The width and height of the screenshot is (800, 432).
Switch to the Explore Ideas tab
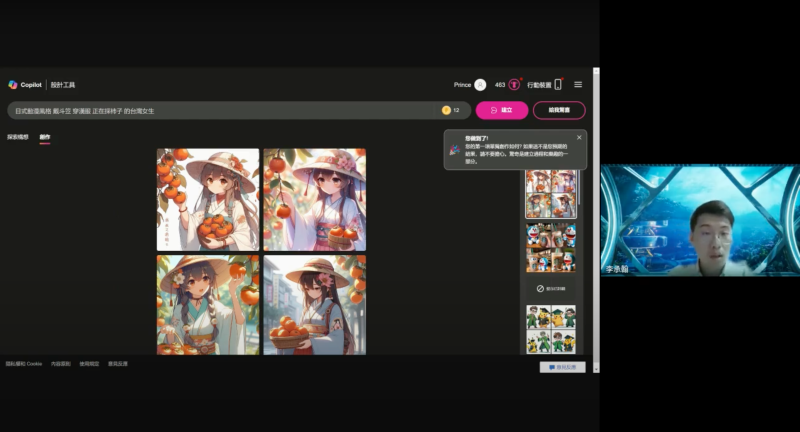(18, 136)
